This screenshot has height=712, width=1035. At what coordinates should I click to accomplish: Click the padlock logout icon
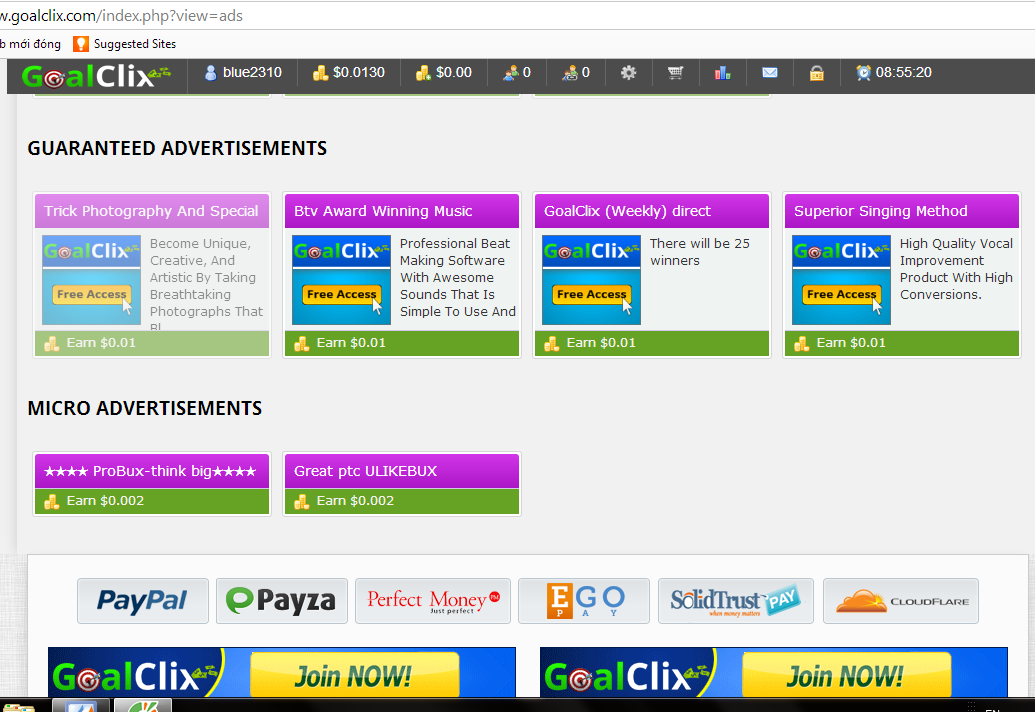[817, 73]
